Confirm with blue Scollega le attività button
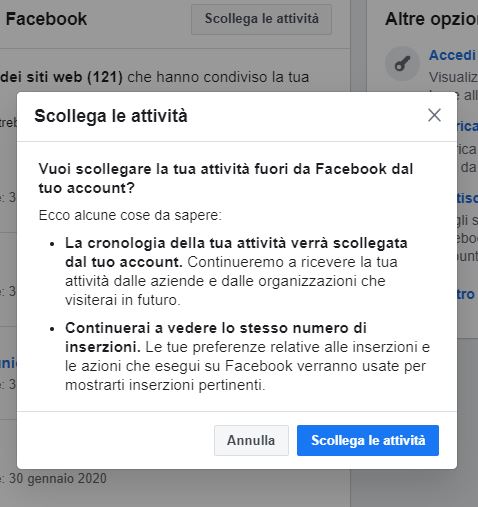Image resolution: width=478 pixels, height=507 pixels. (368, 440)
